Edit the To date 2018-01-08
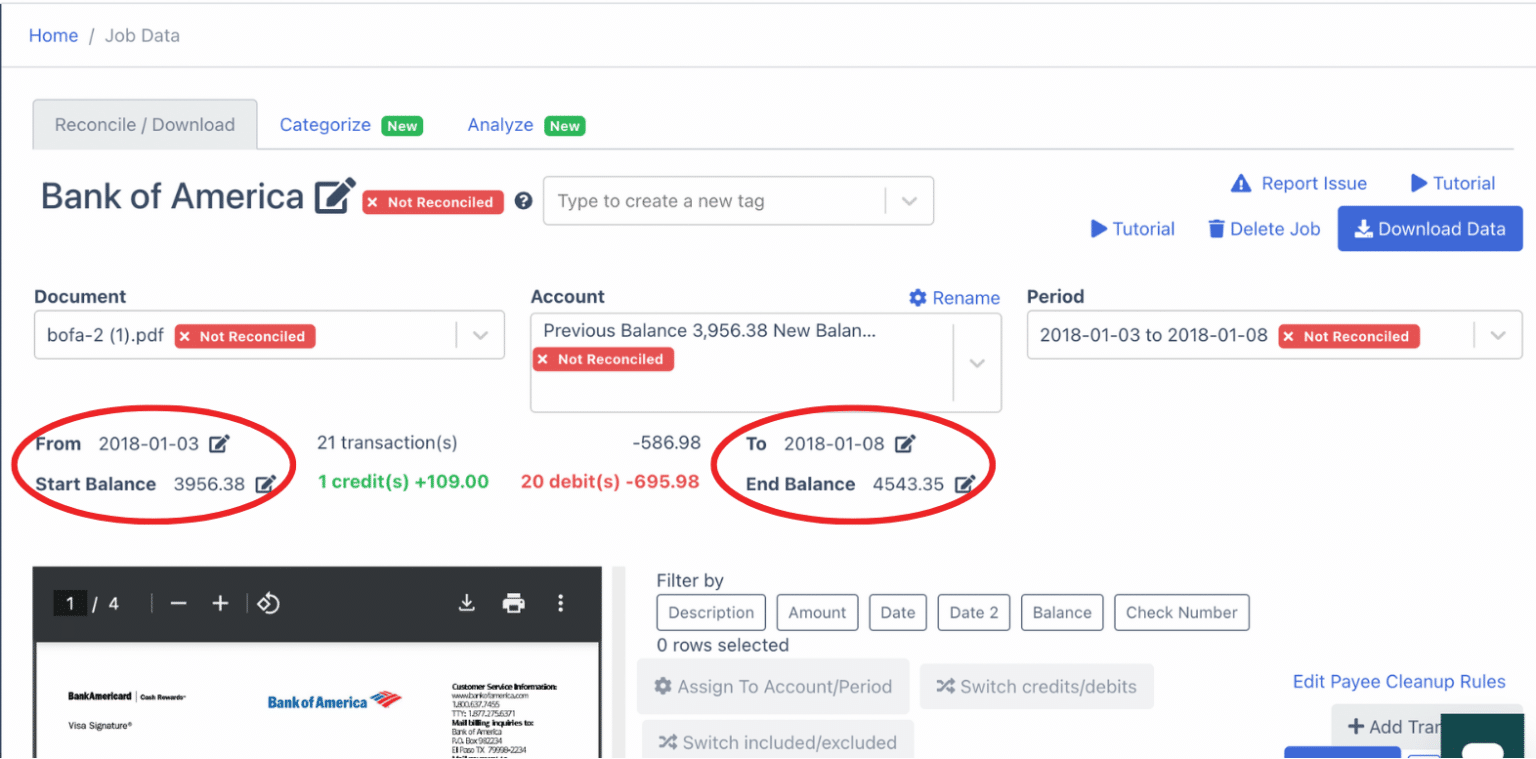Viewport: 1536px width, 759px height. [905, 444]
